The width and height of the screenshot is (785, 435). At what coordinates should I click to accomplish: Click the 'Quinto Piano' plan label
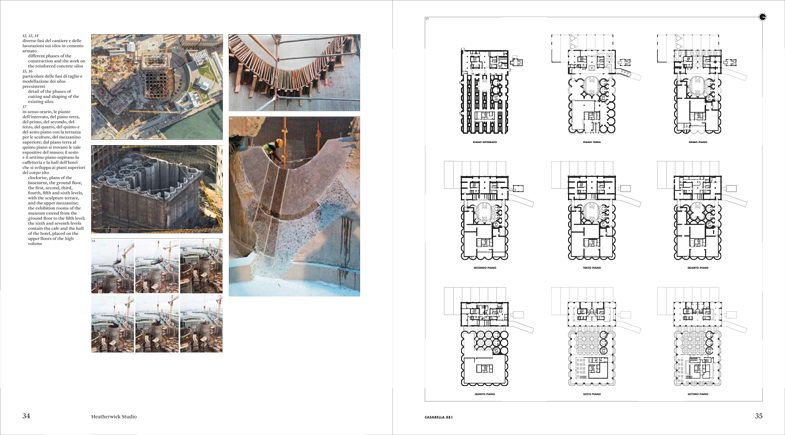pyautogui.click(x=485, y=394)
